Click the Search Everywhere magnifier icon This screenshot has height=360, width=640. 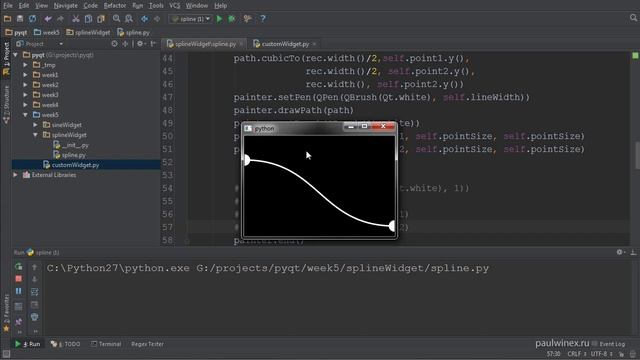(633, 18)
